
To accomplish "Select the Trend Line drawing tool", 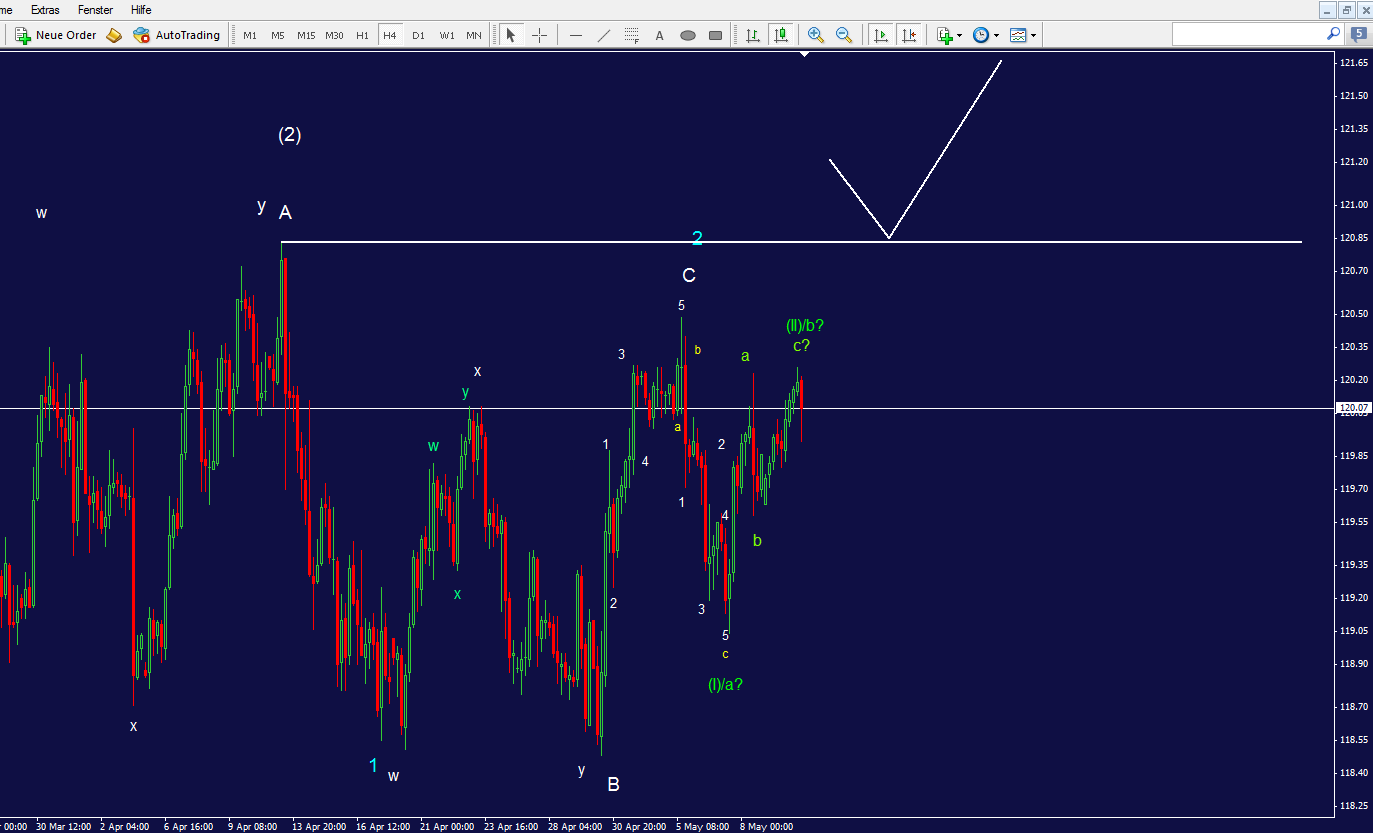I will (604, 35).
